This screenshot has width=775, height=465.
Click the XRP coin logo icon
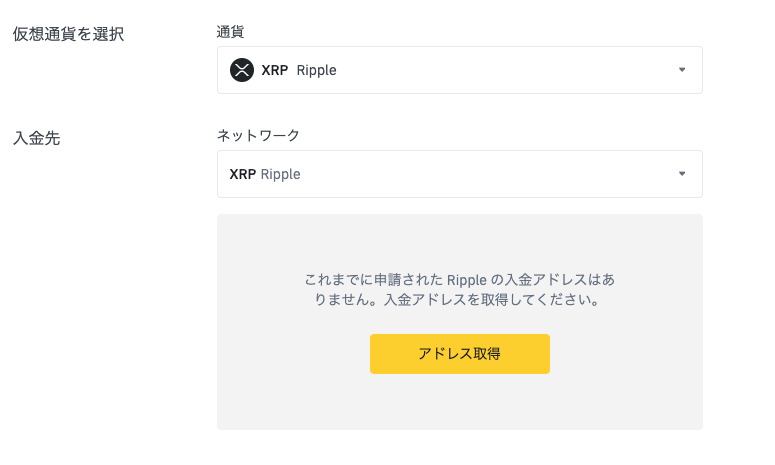click(242, 70)
